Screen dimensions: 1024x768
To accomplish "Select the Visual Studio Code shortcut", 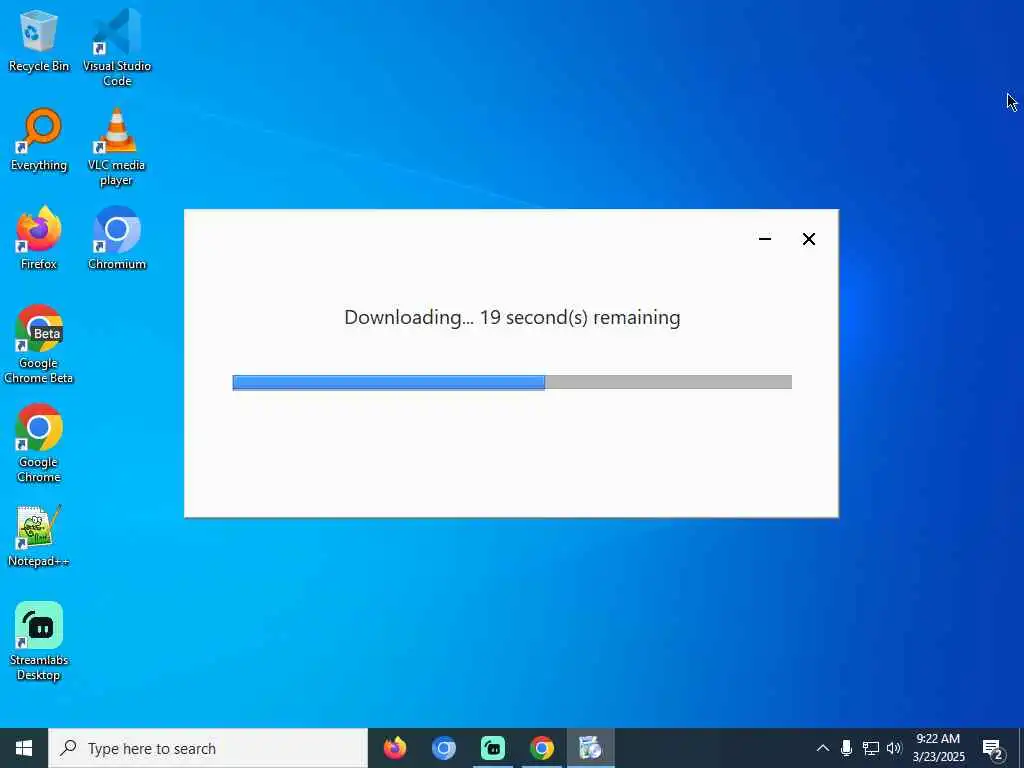I will point(117,48).
